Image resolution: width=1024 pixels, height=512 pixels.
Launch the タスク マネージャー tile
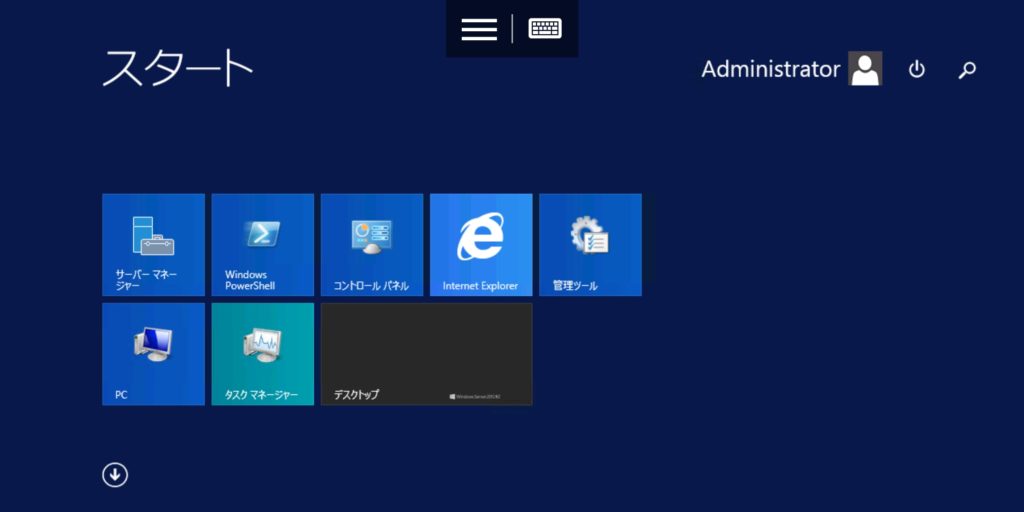point(263,354)
